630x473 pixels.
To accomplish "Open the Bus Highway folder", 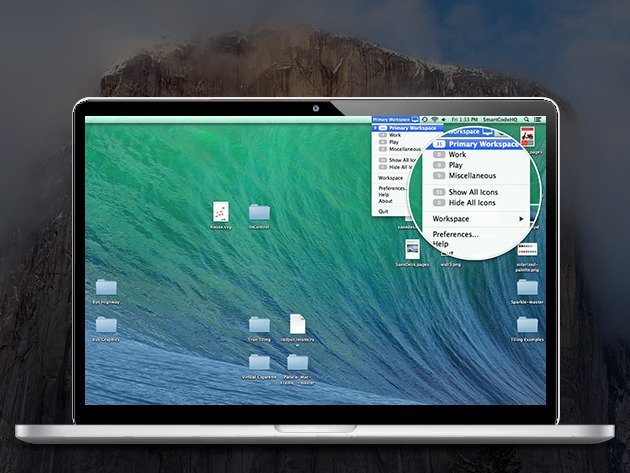I will coord(106,287).
